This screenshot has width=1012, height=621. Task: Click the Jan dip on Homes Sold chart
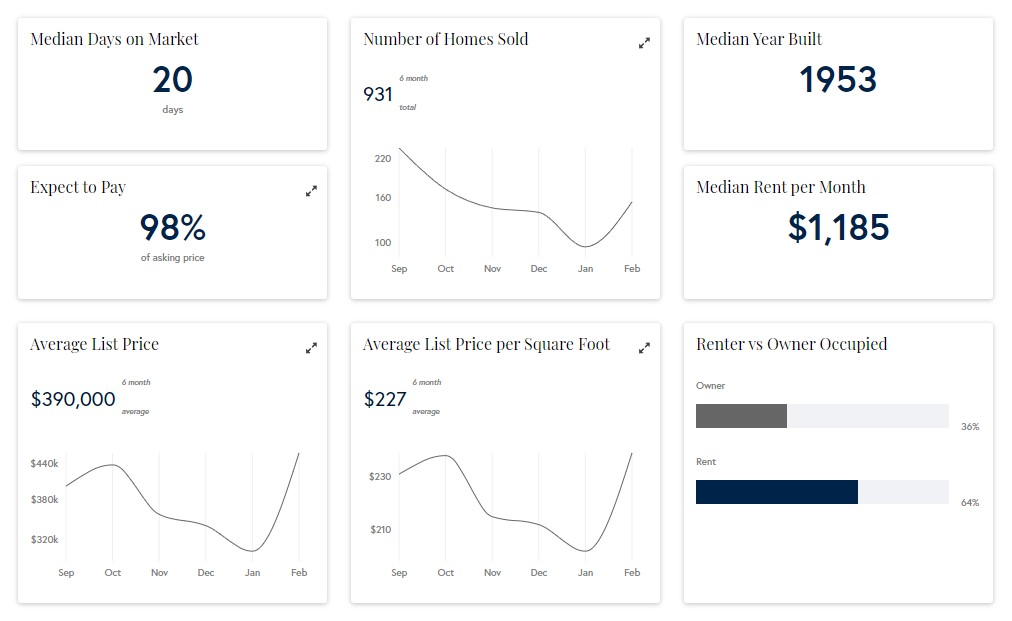(586, 244)
